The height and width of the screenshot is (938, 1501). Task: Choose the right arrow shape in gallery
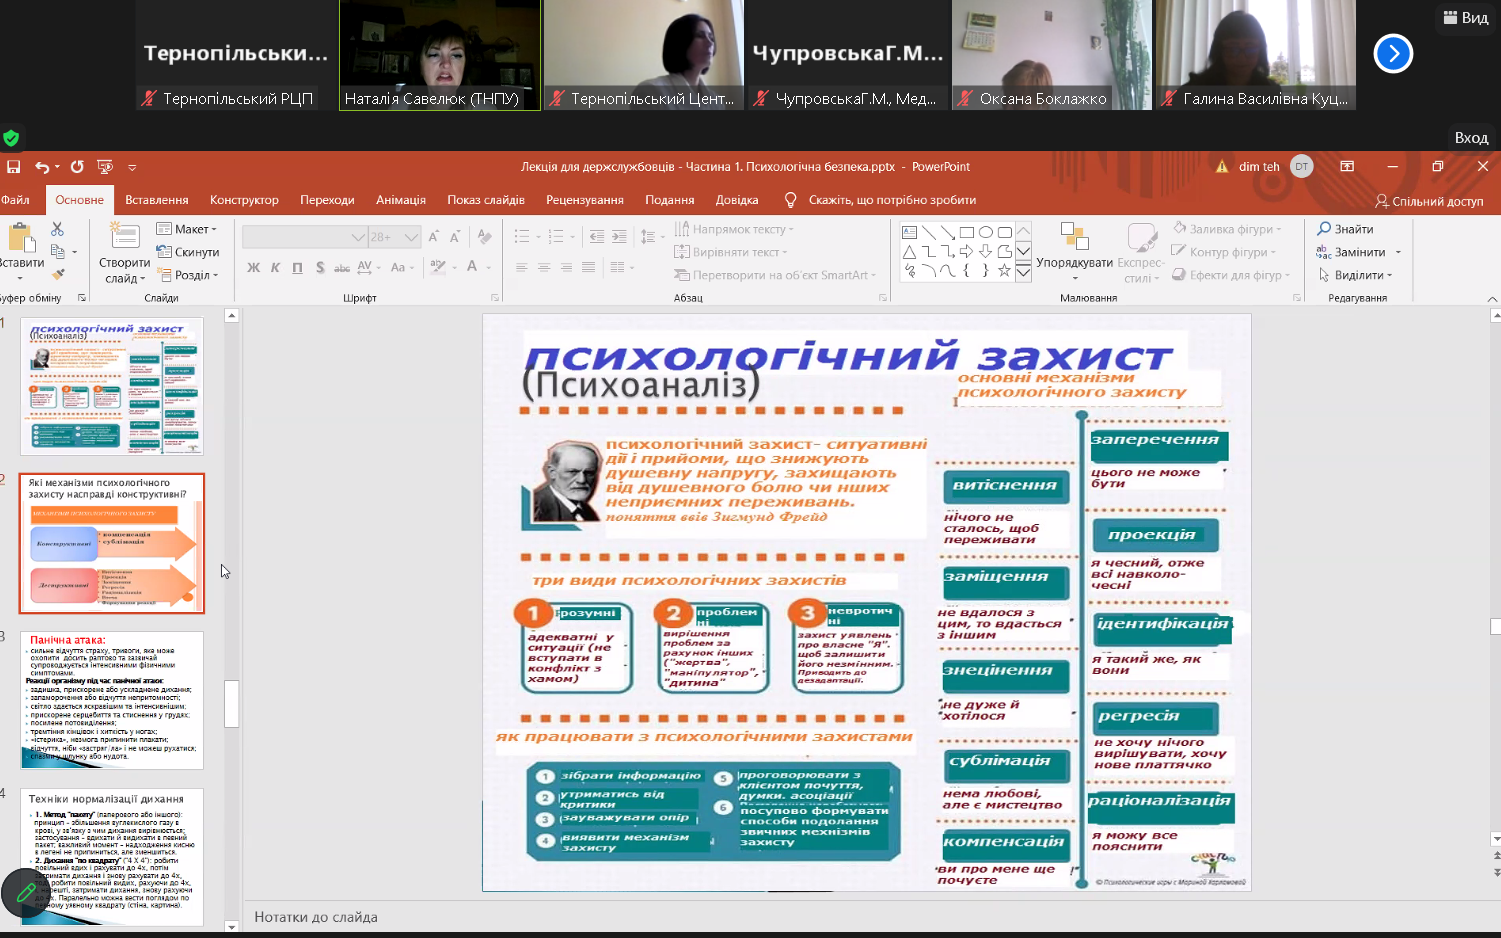pyautogui.click(x=966, y=251)
